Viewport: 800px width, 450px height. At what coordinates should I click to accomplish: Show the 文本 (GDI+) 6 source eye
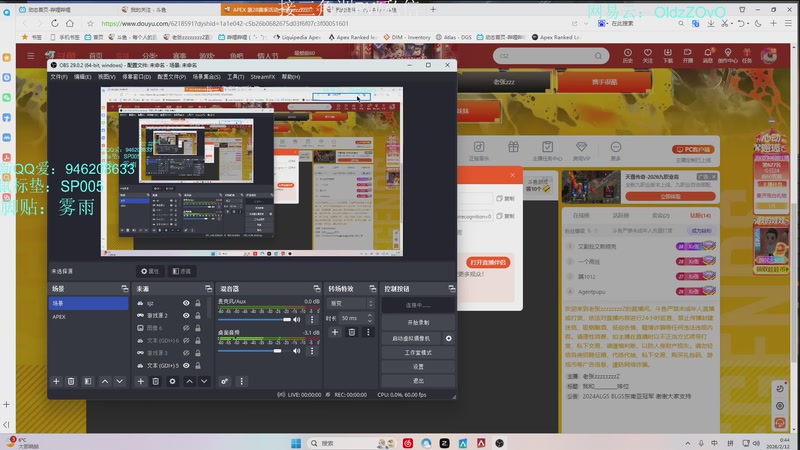[x=186, y=340]
